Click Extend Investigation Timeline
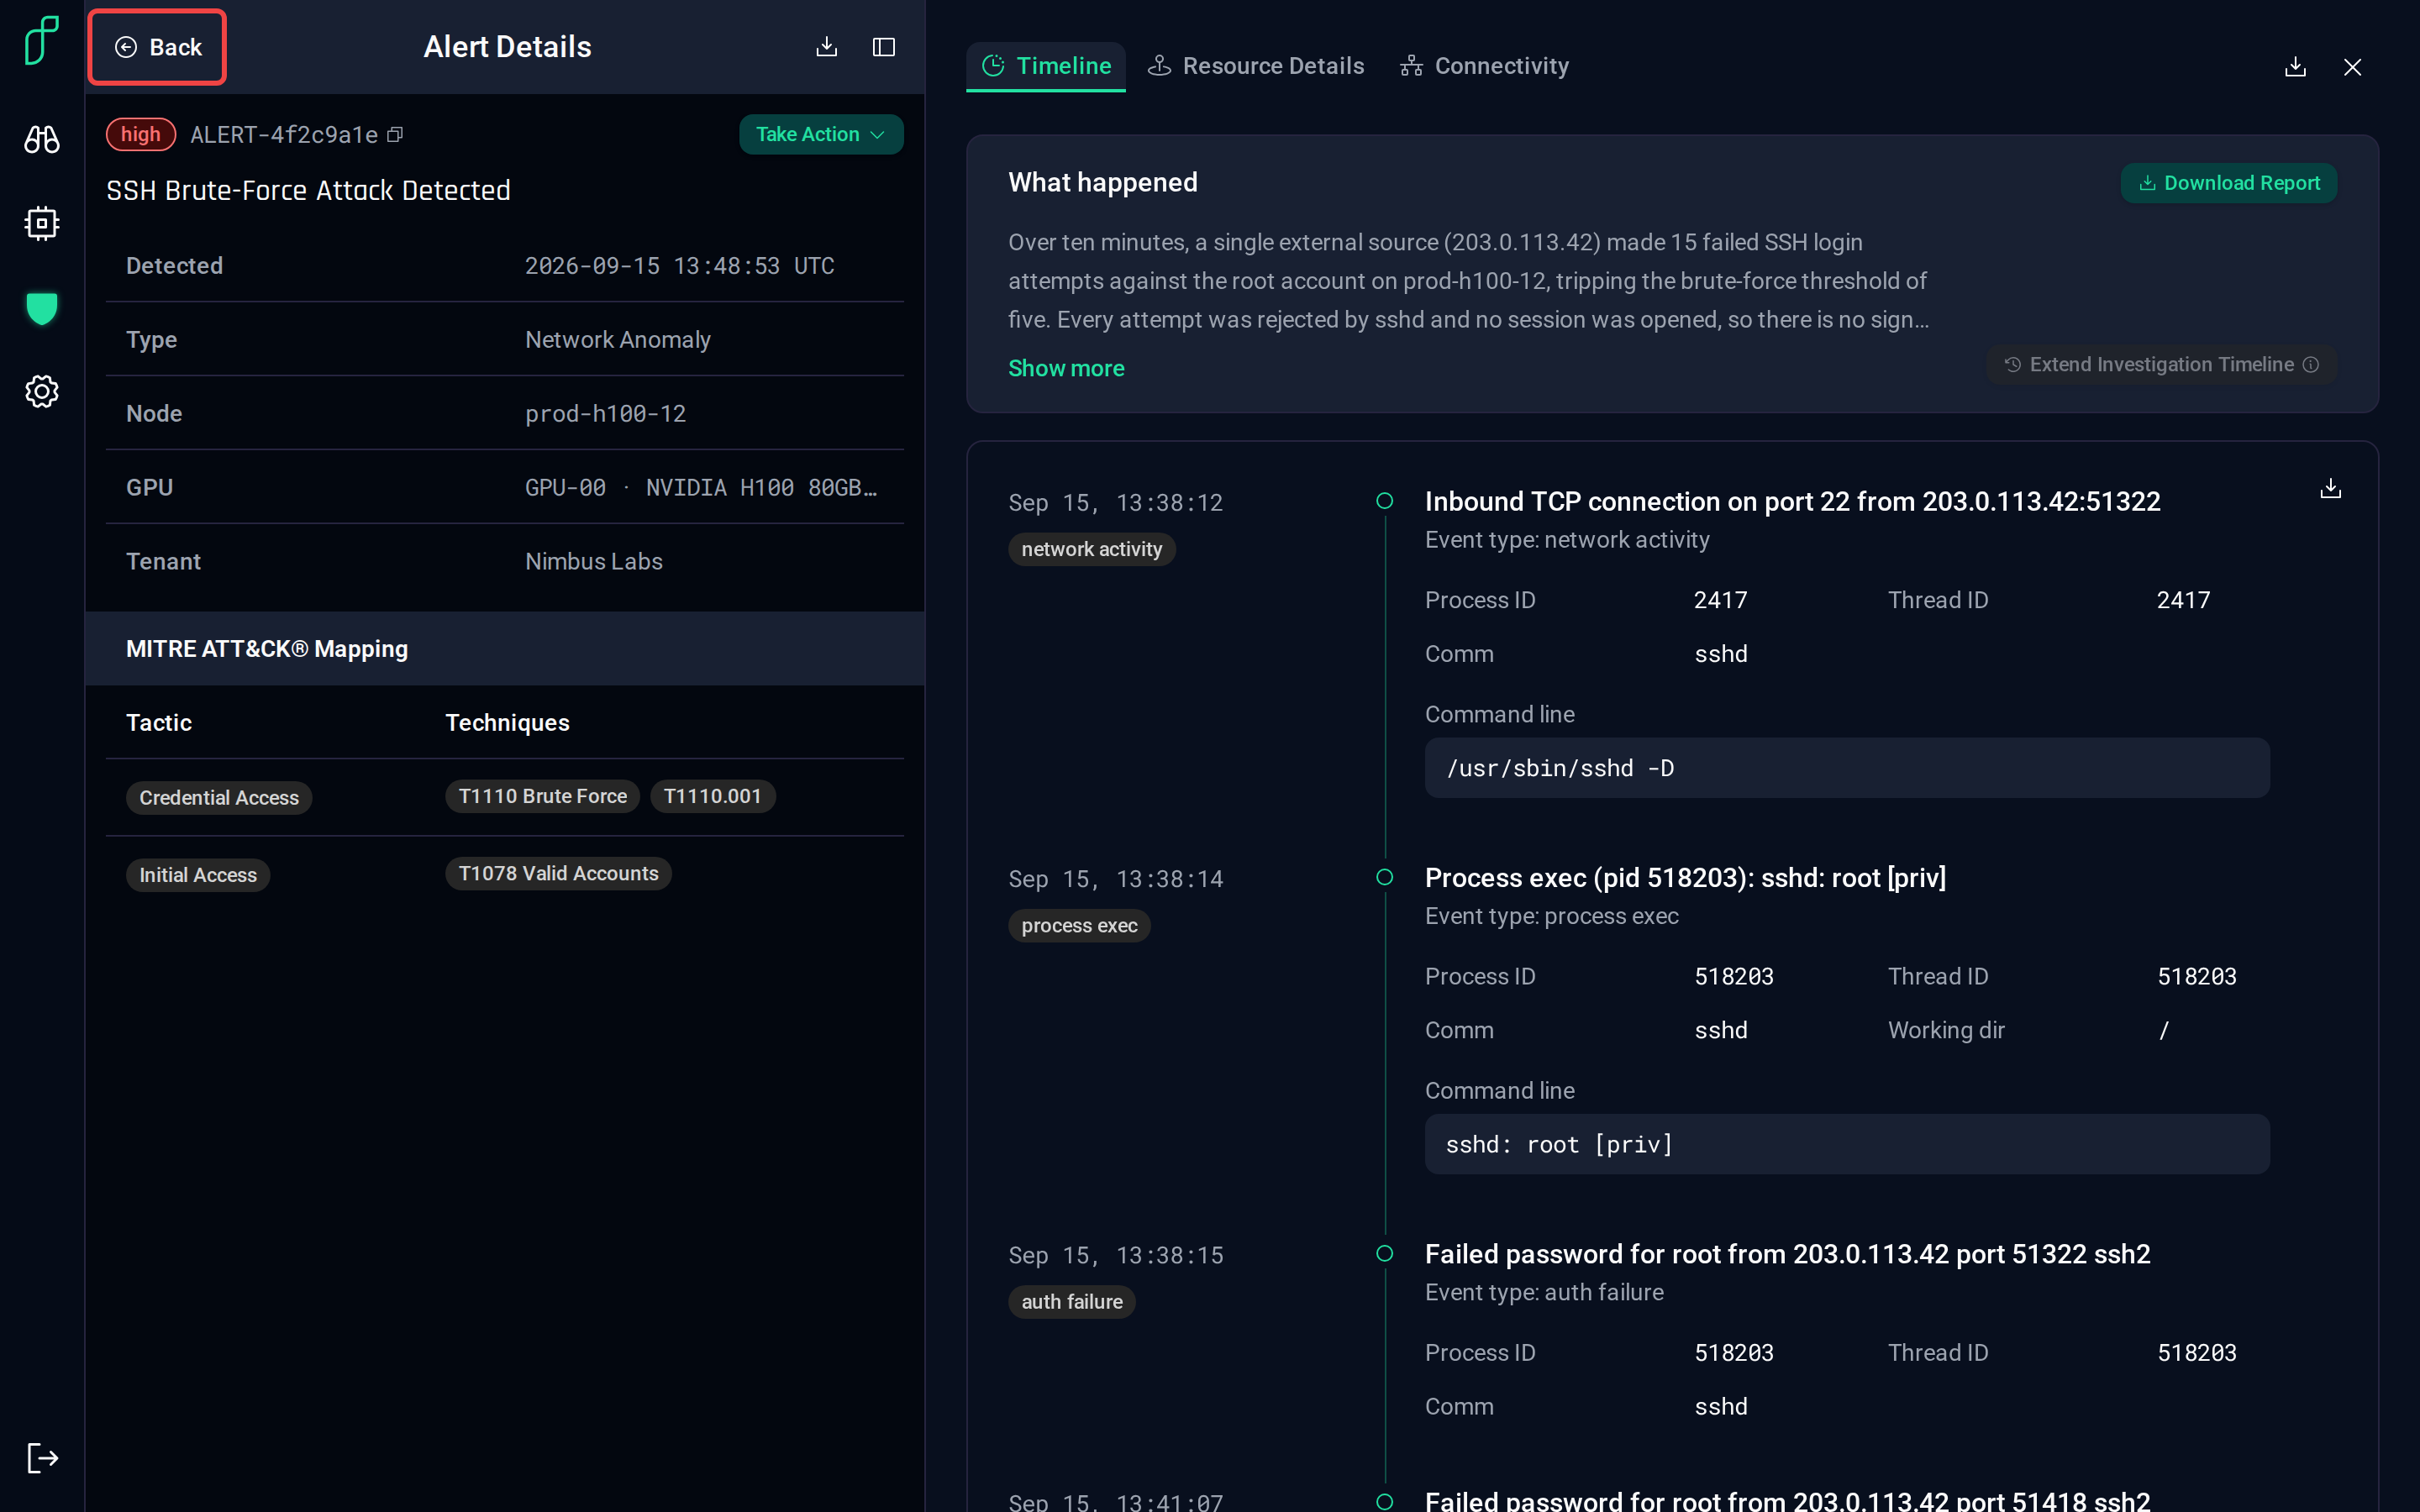 (2161, 365)
